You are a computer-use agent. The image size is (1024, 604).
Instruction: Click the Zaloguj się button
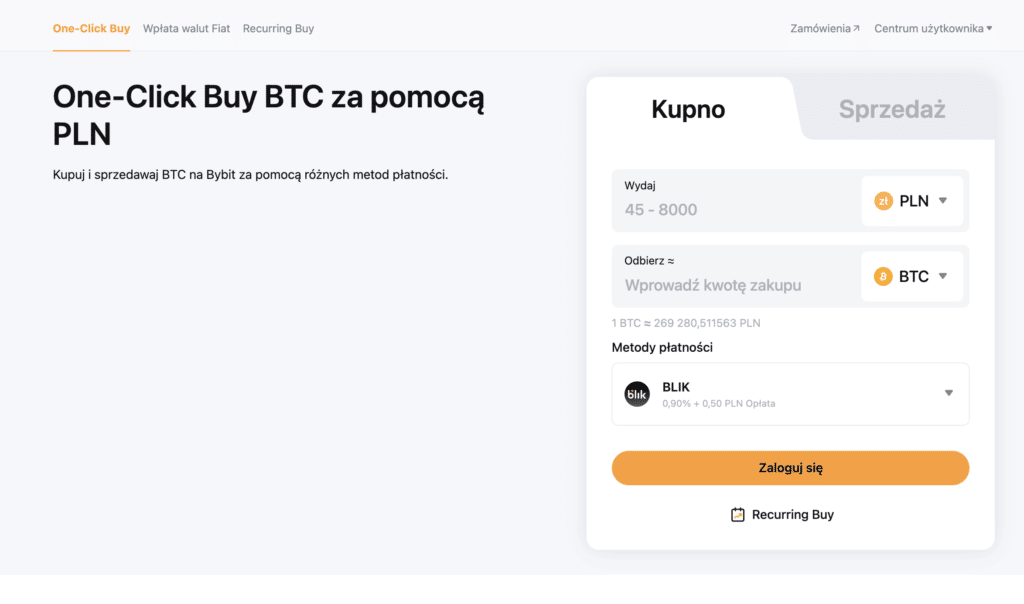click(x=790, y=467)
